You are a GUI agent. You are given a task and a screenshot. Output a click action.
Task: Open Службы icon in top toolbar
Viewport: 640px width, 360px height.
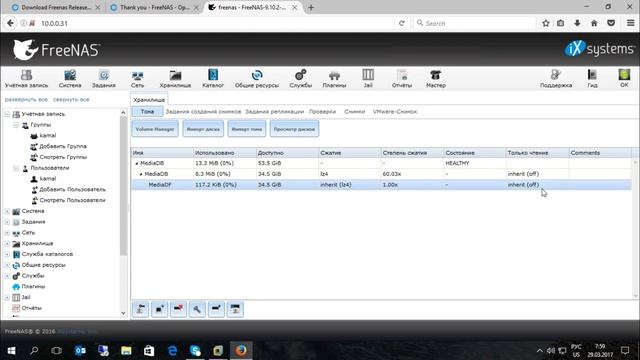[x=300, y=78]
